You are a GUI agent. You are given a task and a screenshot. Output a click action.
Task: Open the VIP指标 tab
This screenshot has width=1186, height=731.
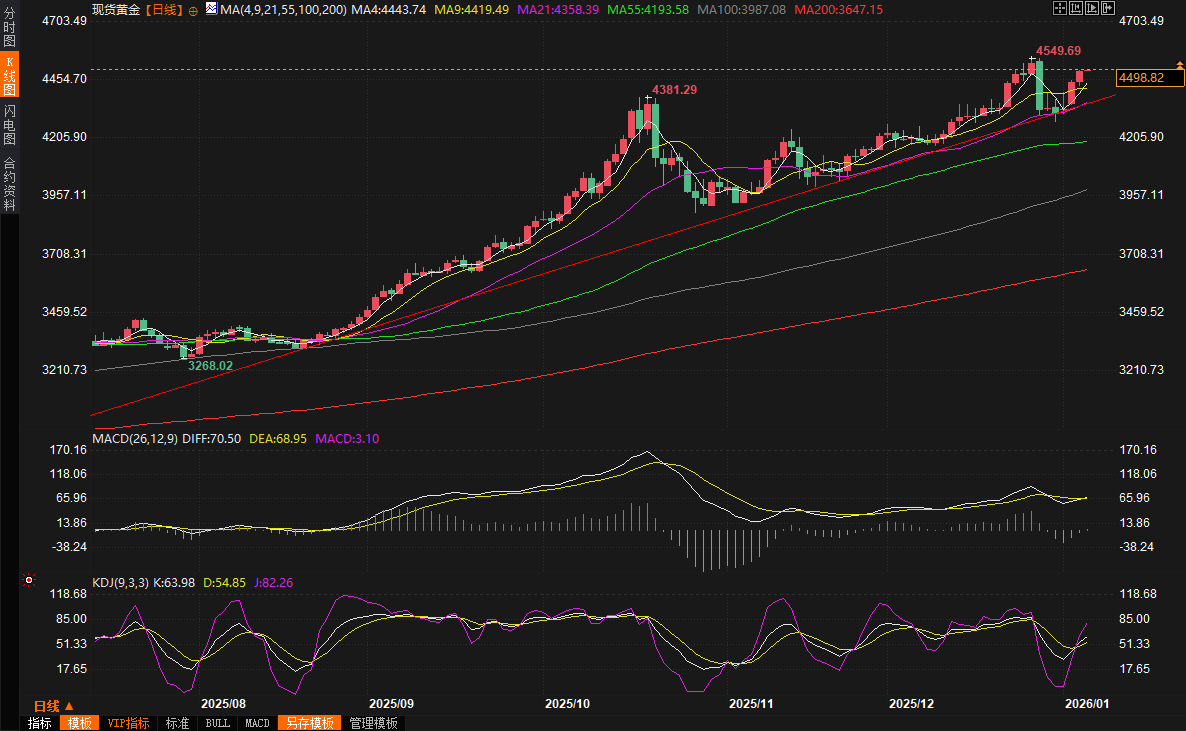click(x=128, y=723)
